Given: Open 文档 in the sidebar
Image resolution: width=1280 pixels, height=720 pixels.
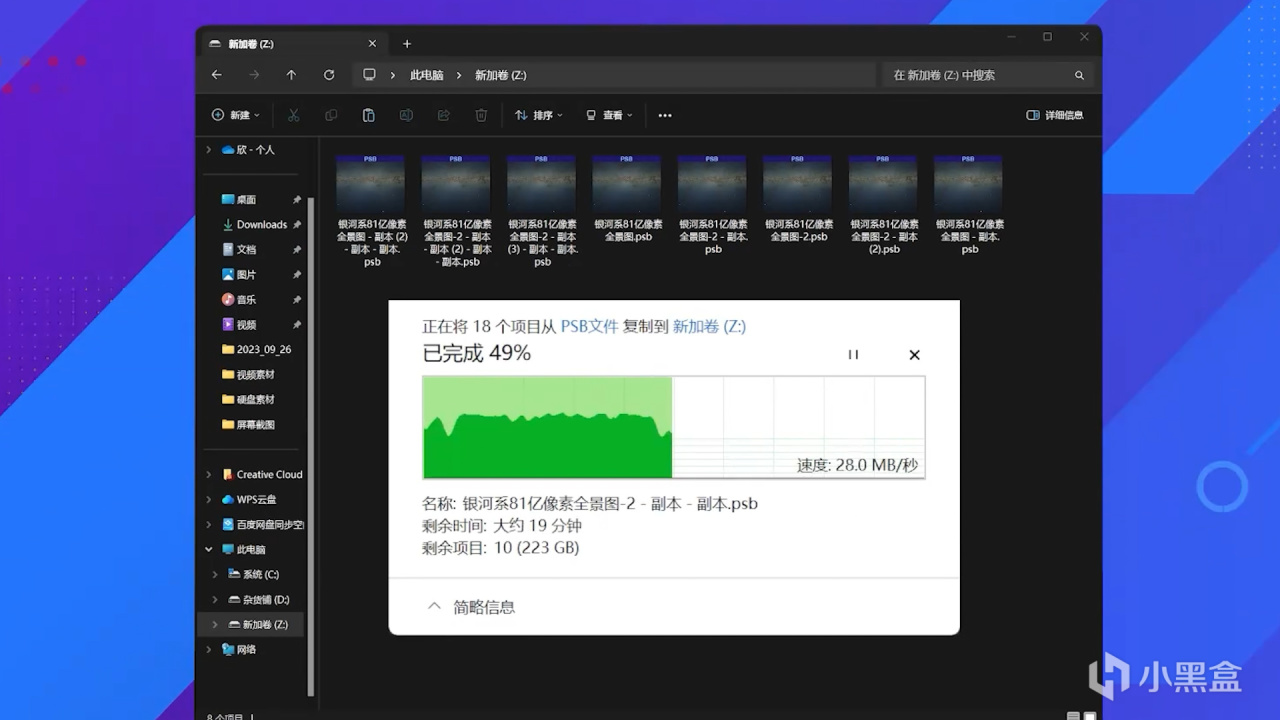Looking at the screenshot, I should (246, 250).
